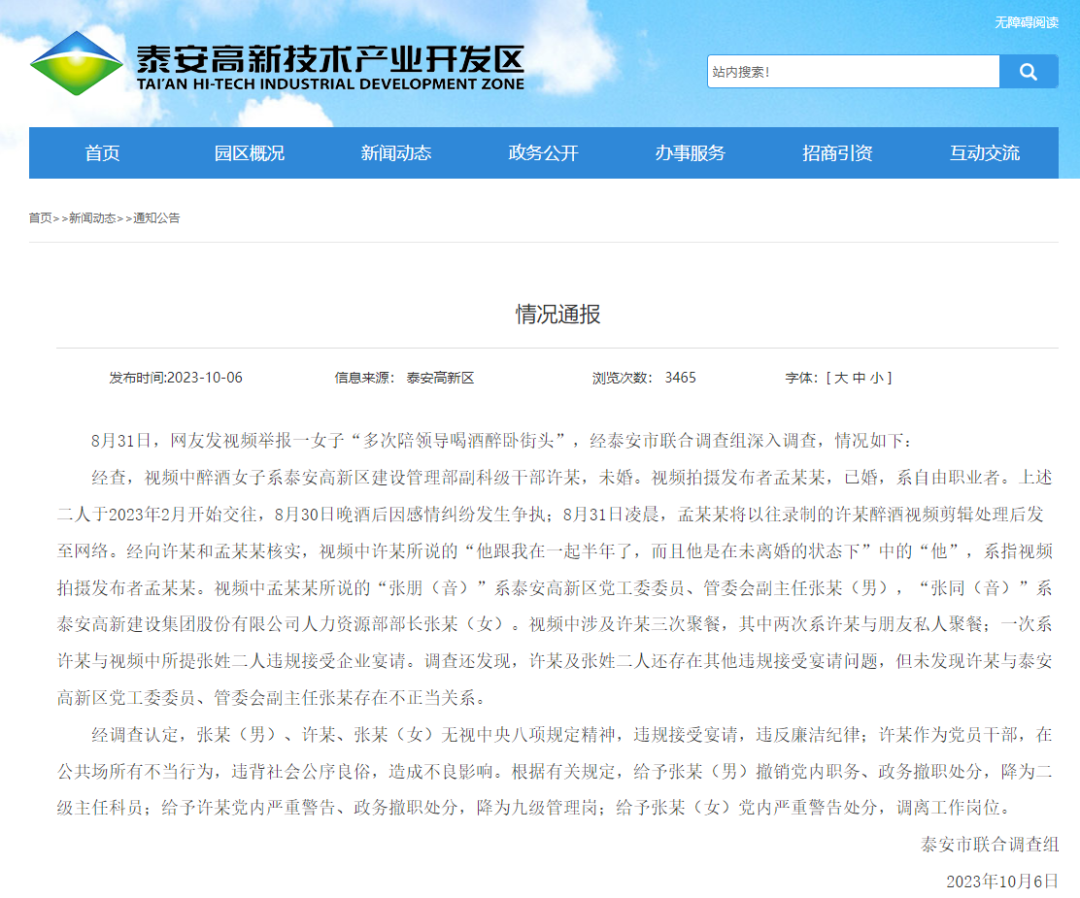Click the site search input field

(x=852, y=72)
